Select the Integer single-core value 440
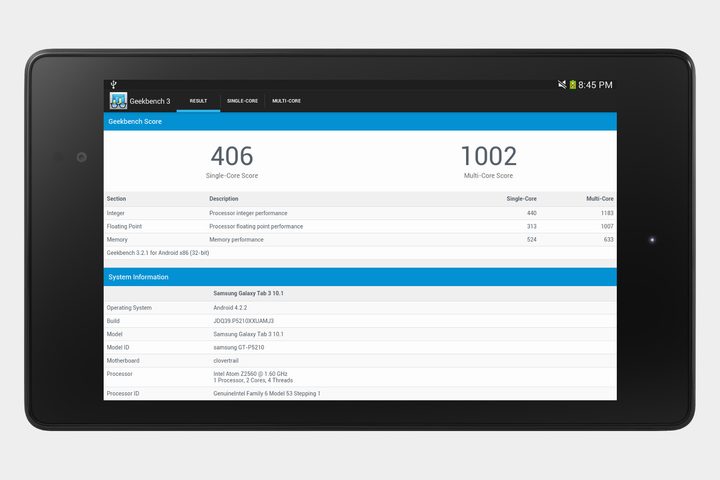Viewport: 720px width, 480px height. (532, 213)
